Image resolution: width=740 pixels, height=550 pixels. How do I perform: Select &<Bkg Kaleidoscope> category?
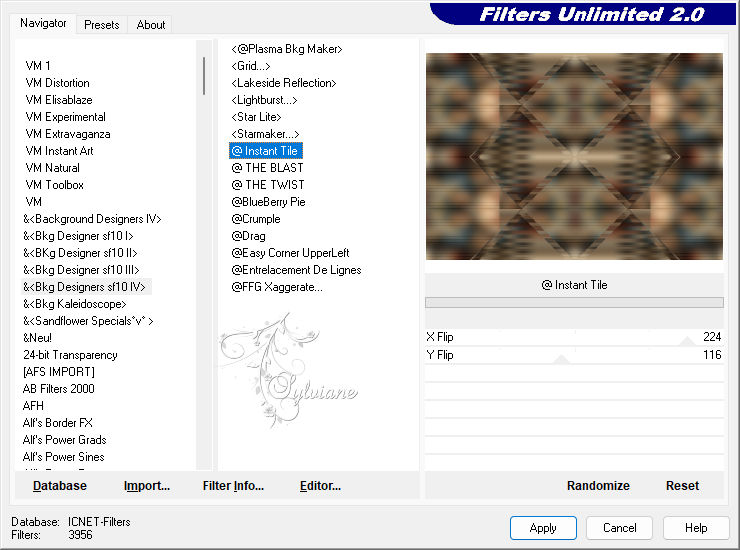(75, 304)
